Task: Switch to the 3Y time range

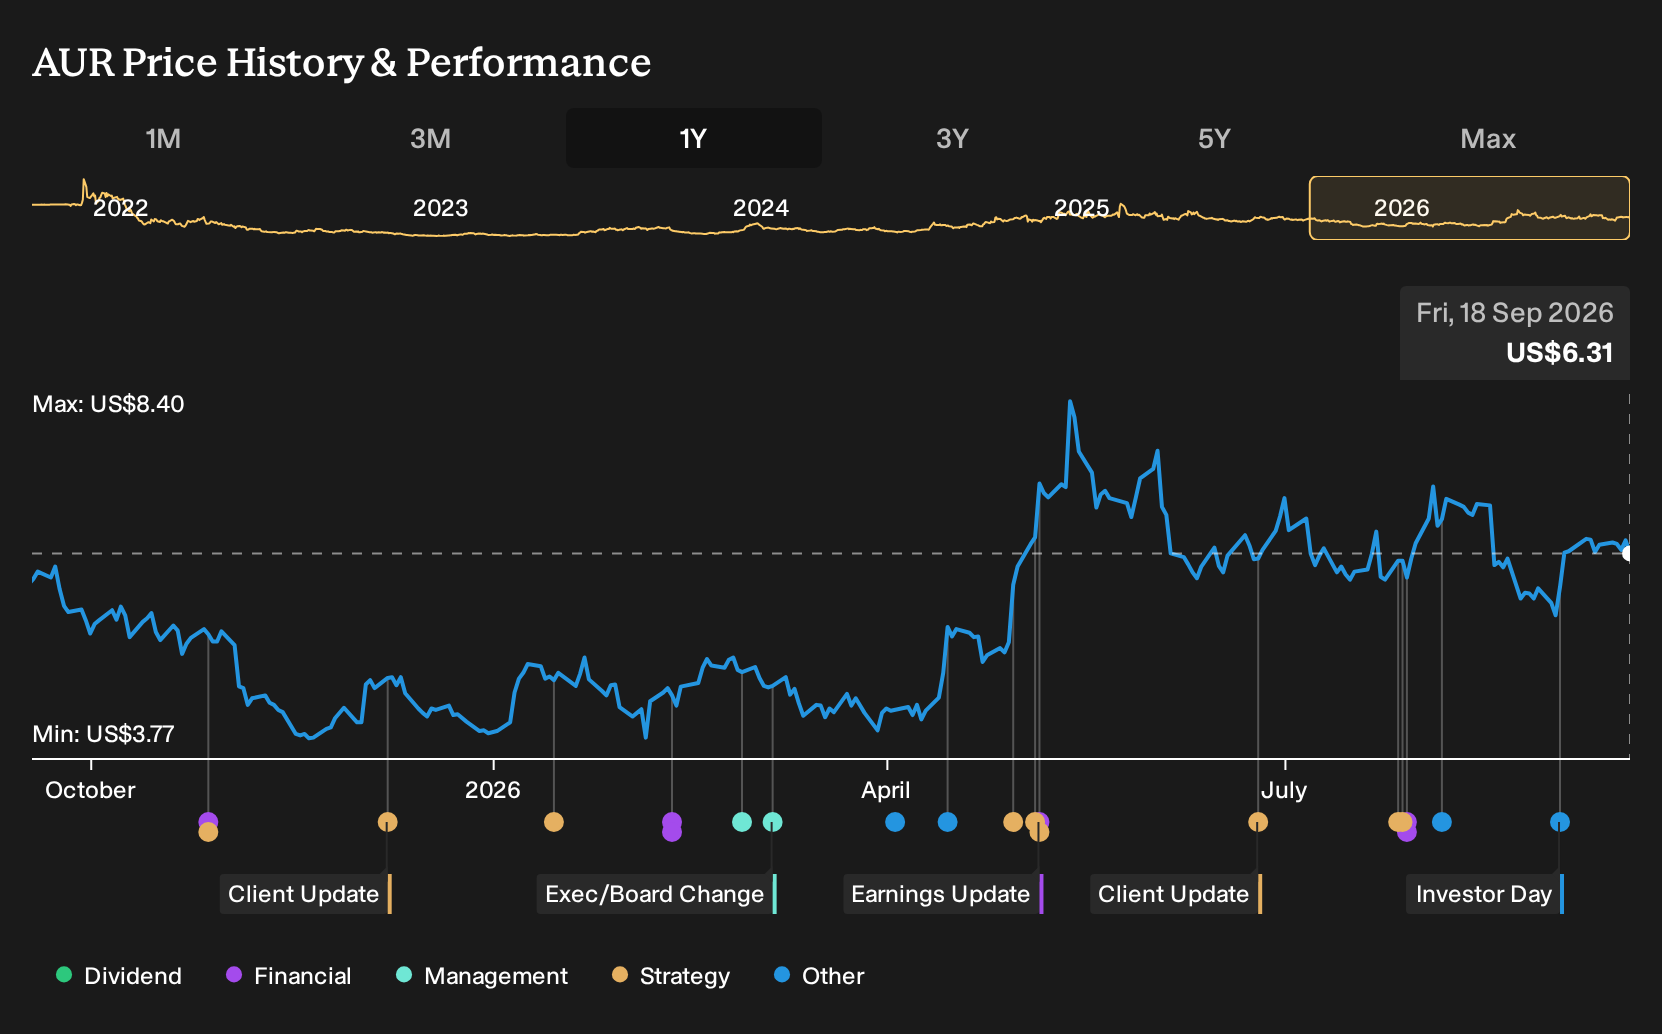Action: tap(952, 138)
